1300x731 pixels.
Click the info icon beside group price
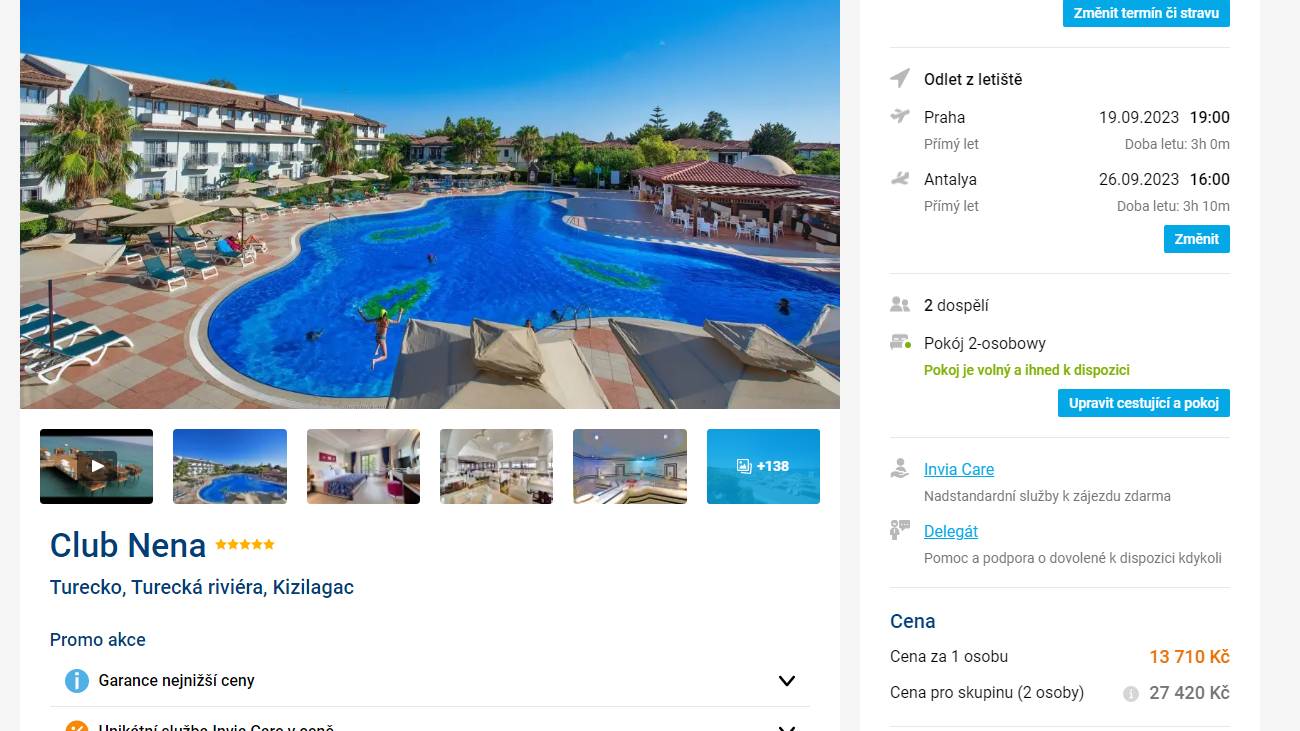tap(1131, 694)
